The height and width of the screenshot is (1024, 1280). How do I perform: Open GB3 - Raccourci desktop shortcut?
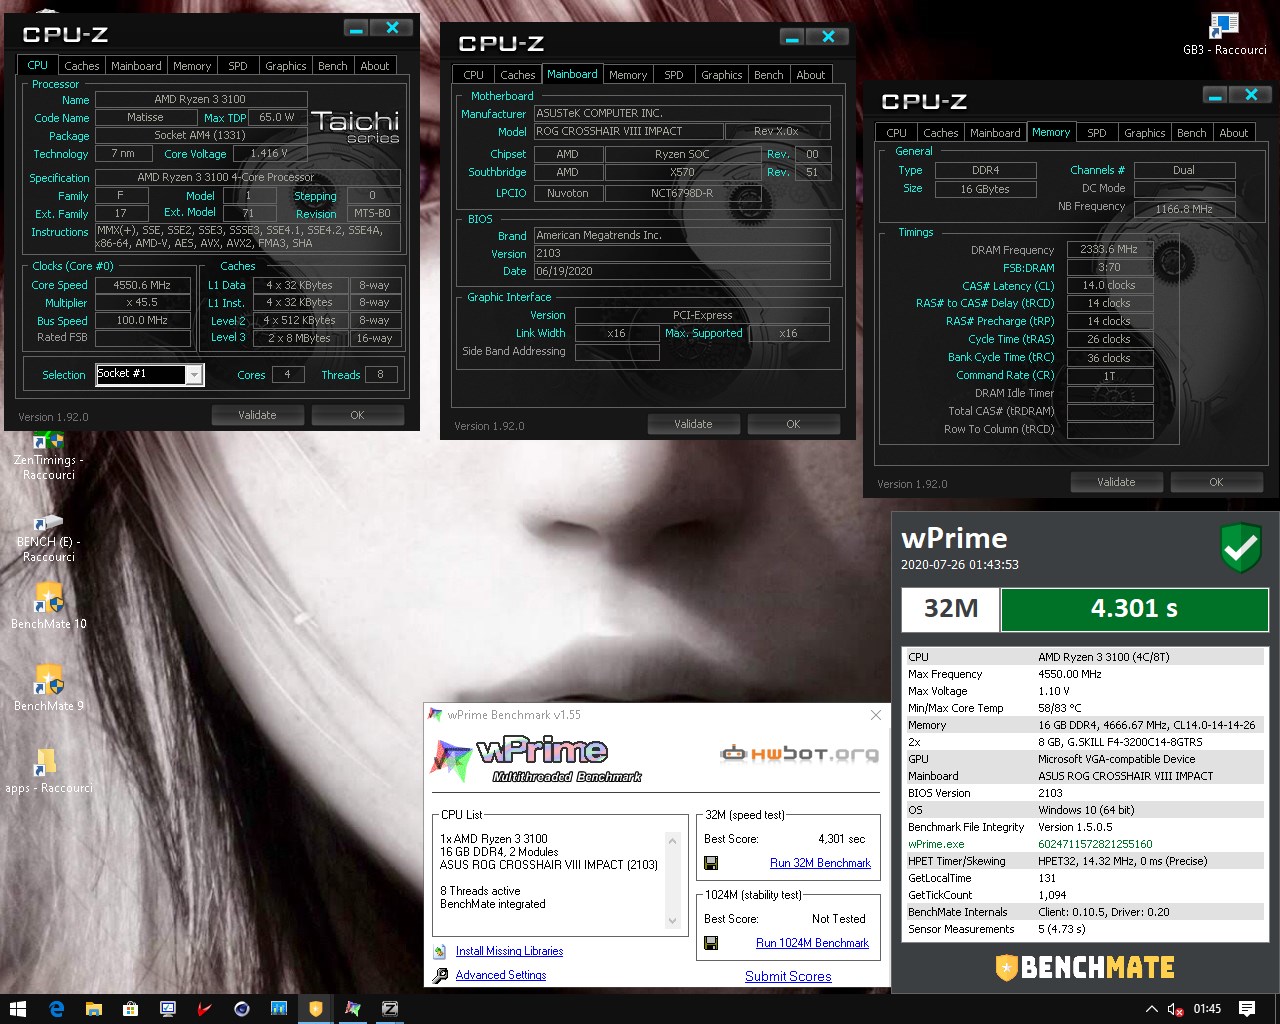(x=1225, y=33)
